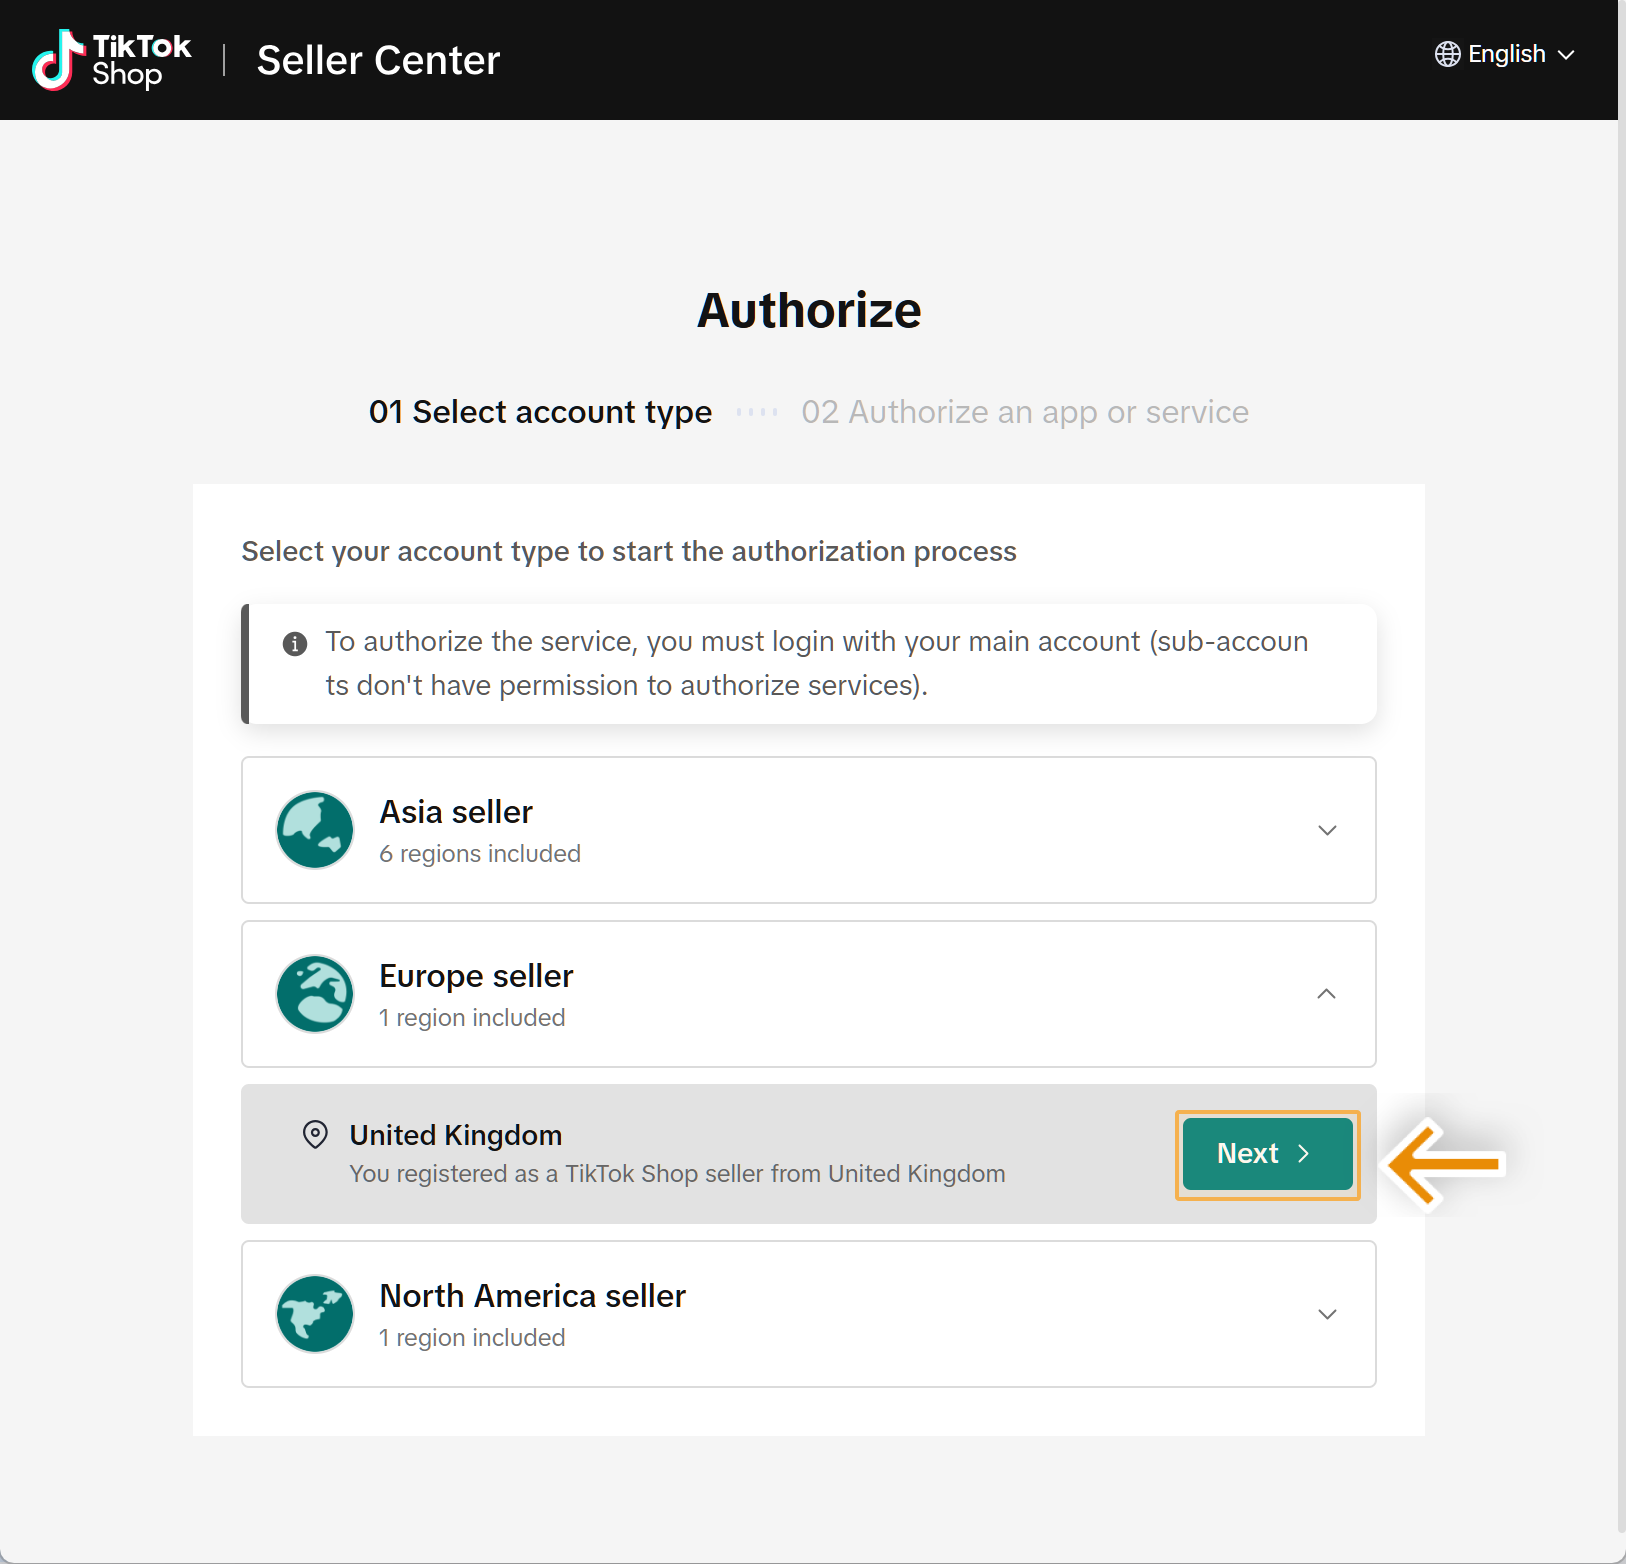
Task: Click the Asia seller title text
Action: 456,812
